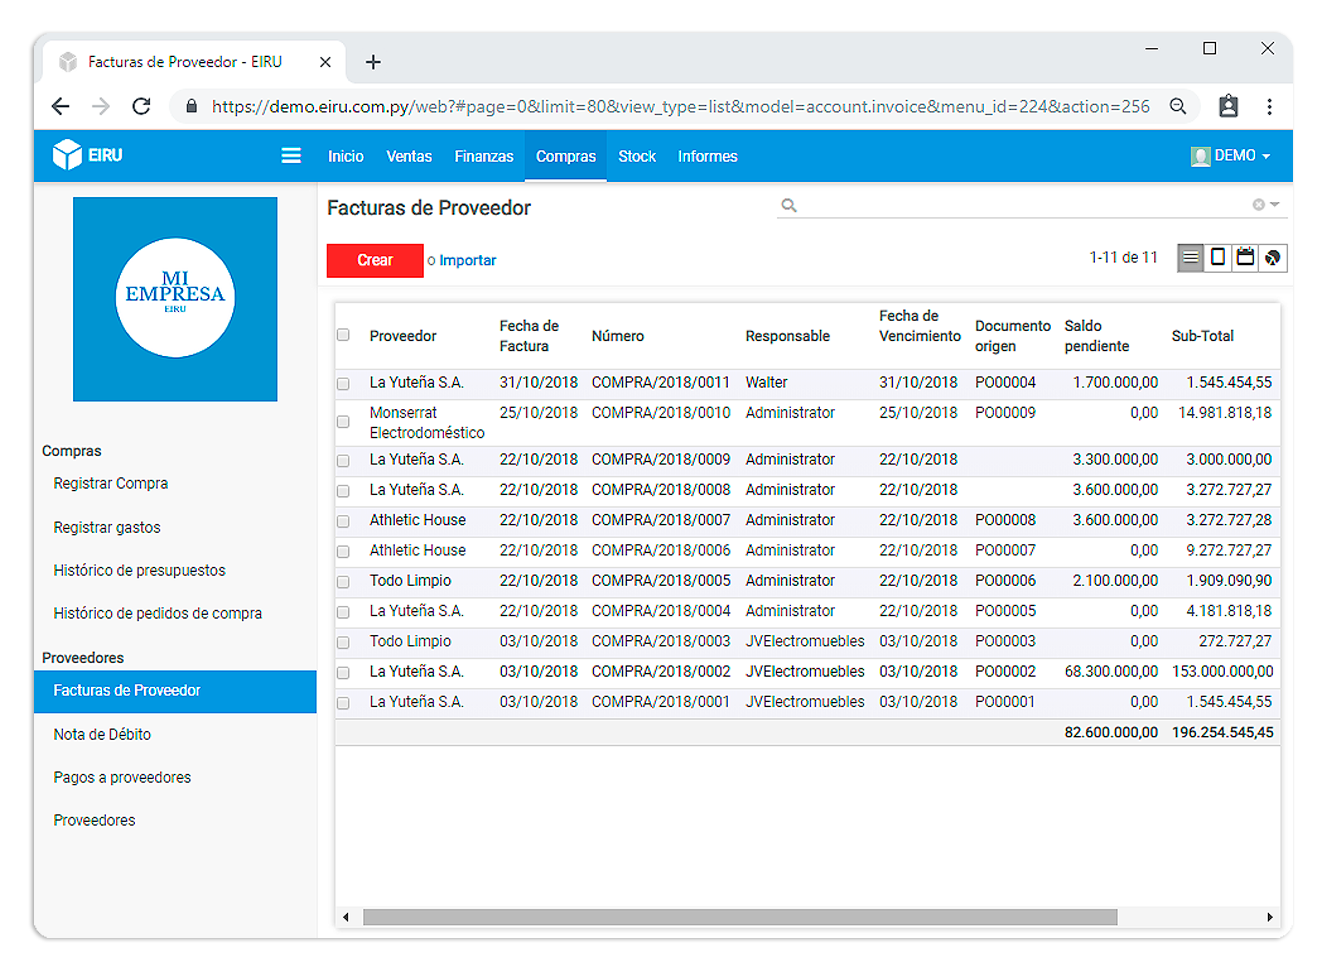Open the browser profile icon
The height and width of the screenshot is (970, 1326).
click(x=1228, y=106)
